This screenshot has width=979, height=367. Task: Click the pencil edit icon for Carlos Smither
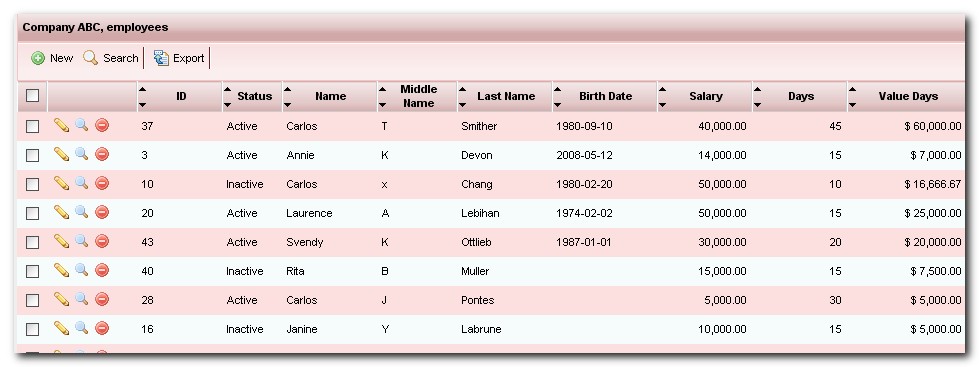click(x=61, y=125)
